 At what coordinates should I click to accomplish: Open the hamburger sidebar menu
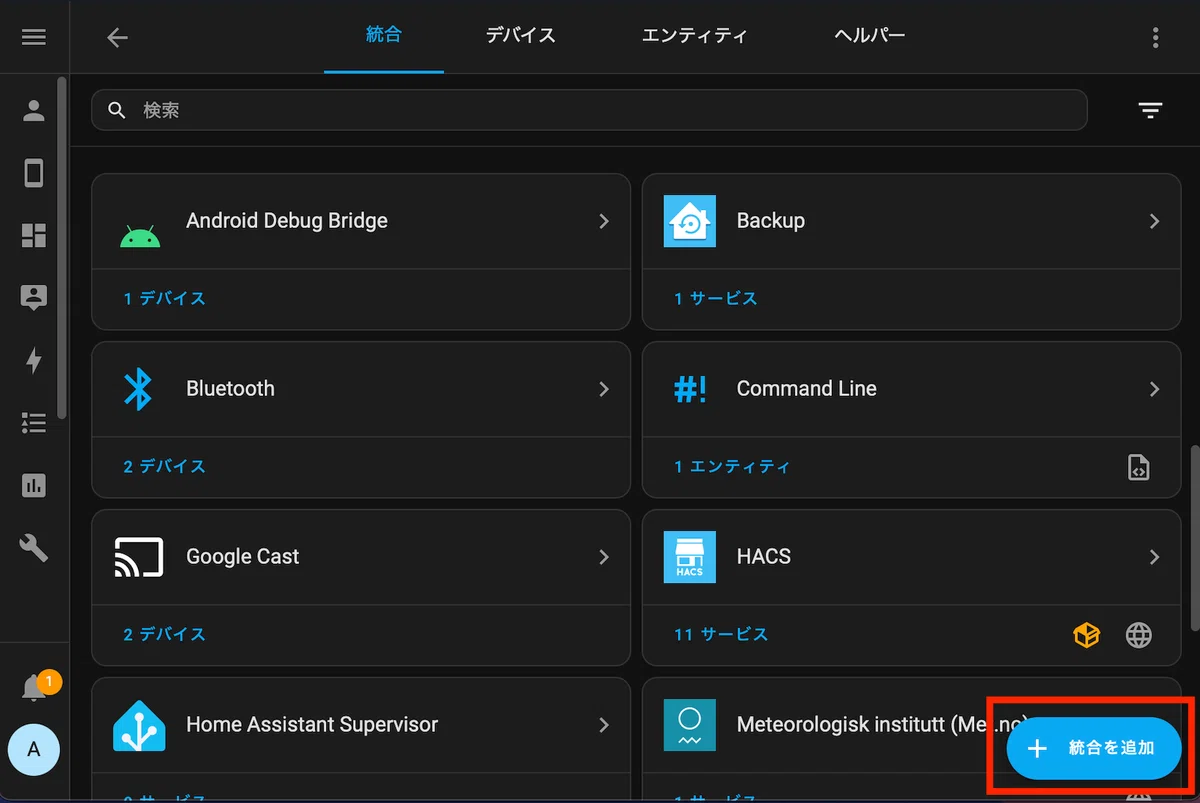point(34,37)
